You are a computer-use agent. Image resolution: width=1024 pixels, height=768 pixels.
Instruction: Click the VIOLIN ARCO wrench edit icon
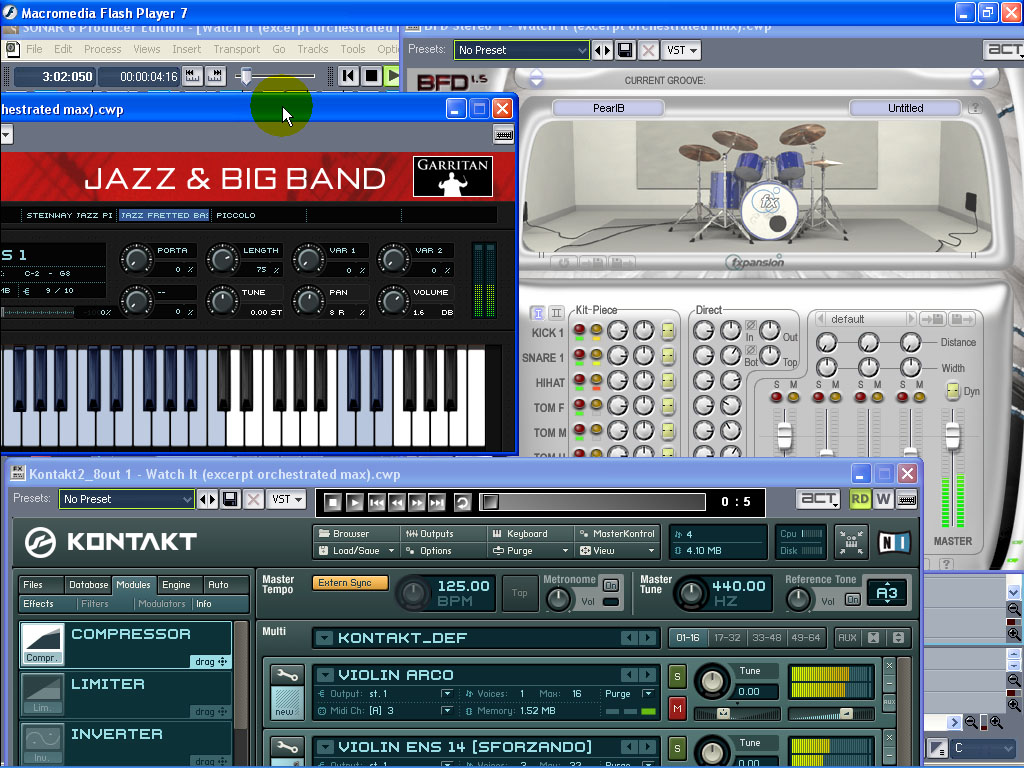pos(287,675)
